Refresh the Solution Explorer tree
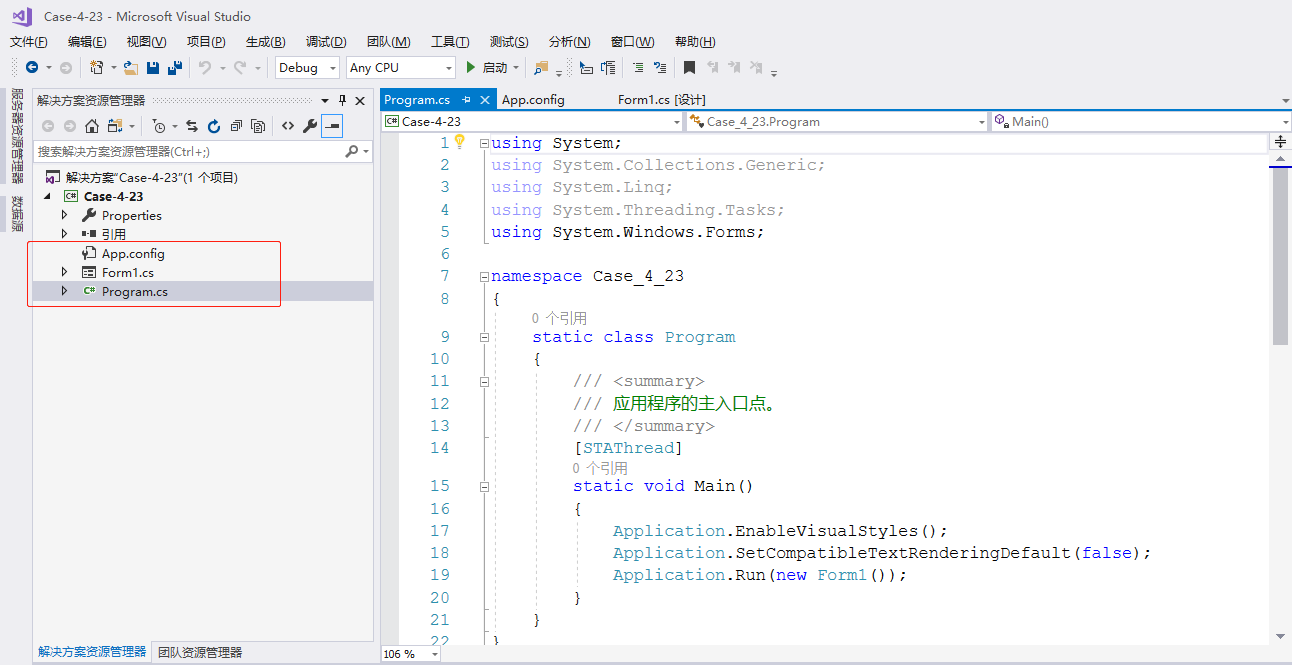 (214, 126)
